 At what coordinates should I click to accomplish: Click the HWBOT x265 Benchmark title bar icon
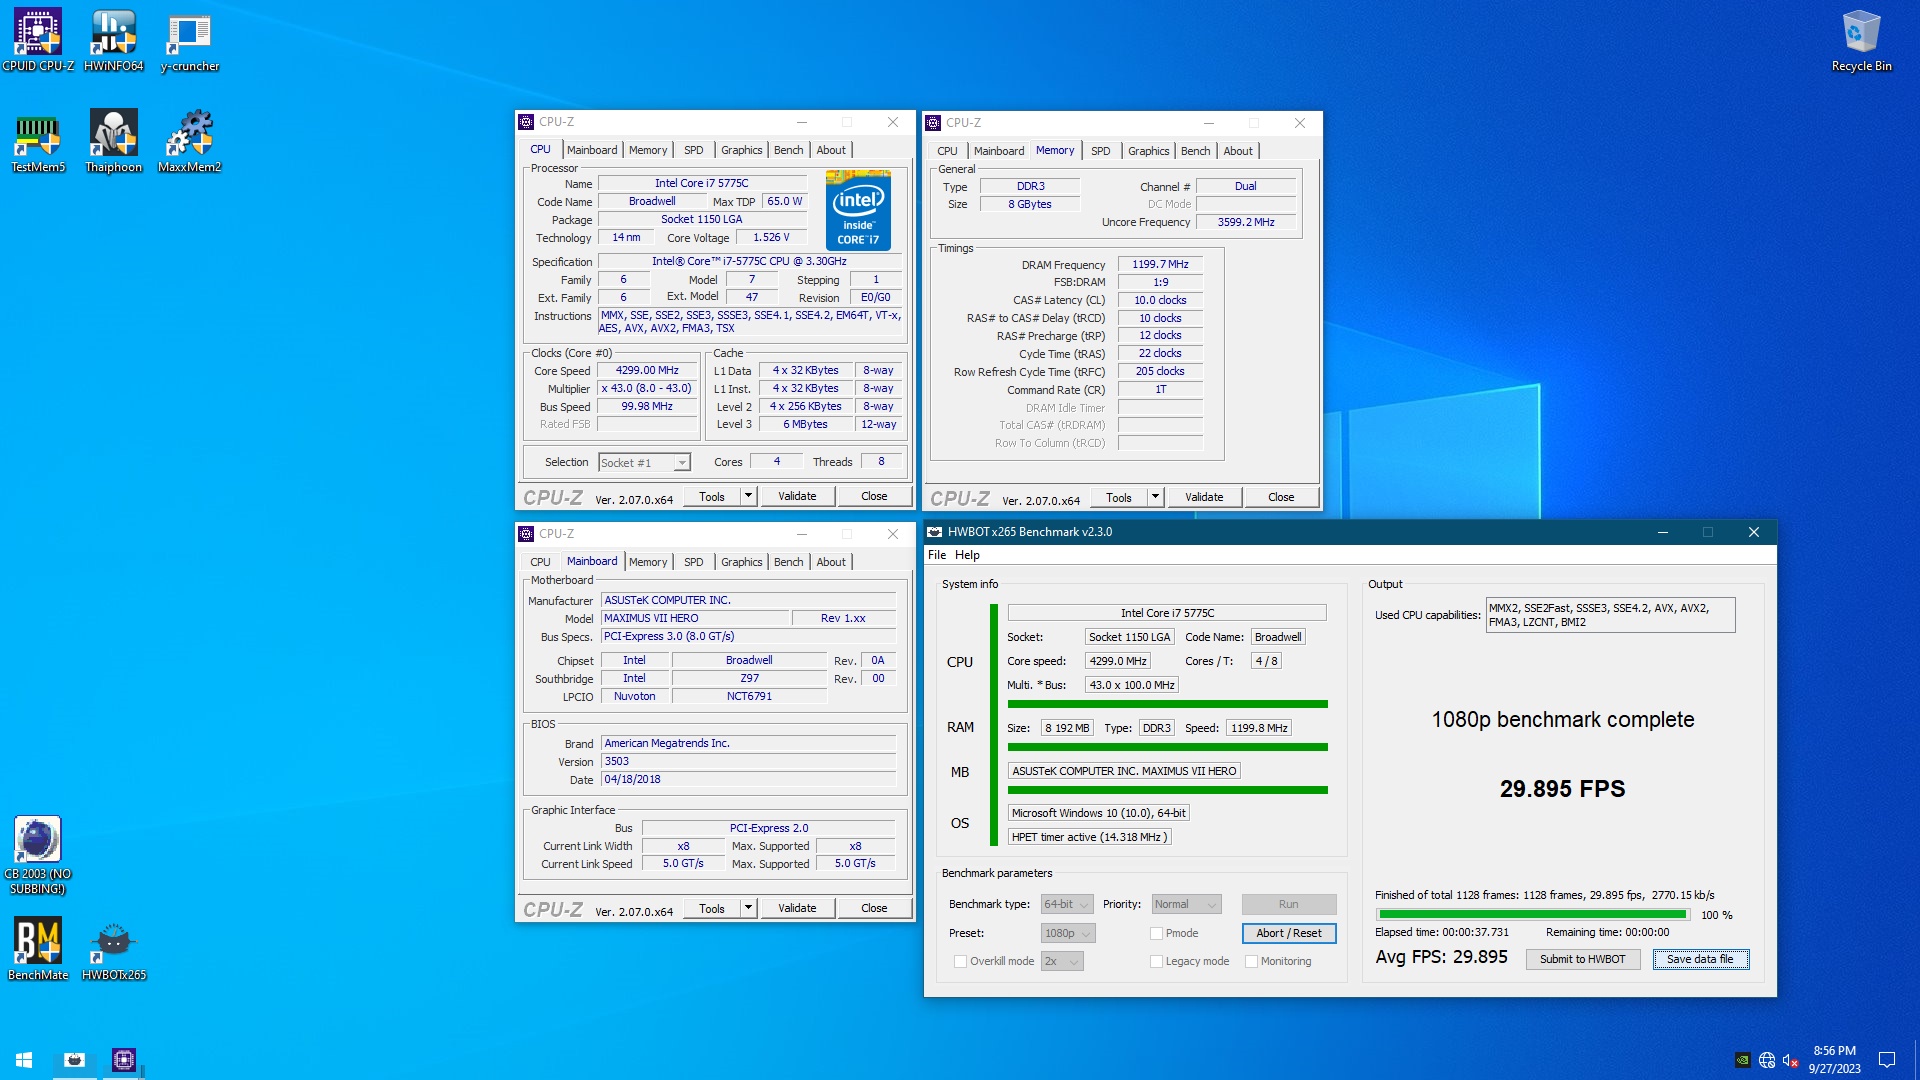coord(935,532)
